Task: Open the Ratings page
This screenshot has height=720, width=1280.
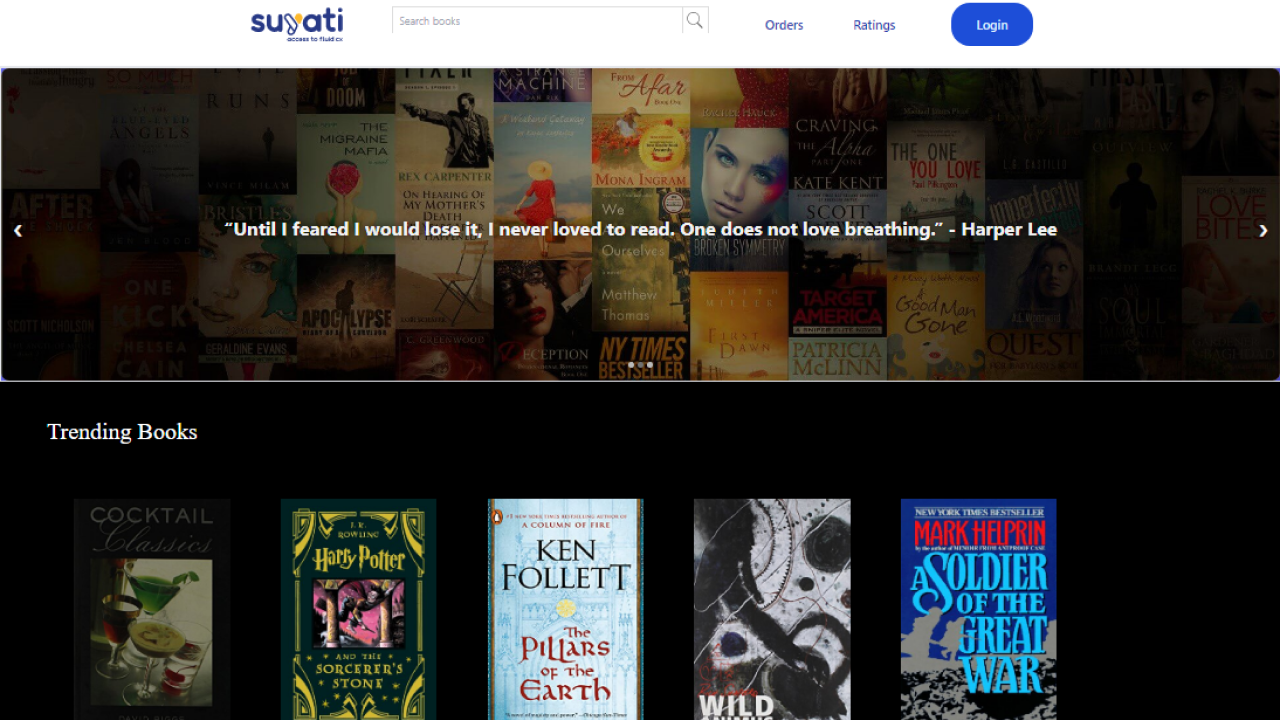Action: [x=874, y=25]
